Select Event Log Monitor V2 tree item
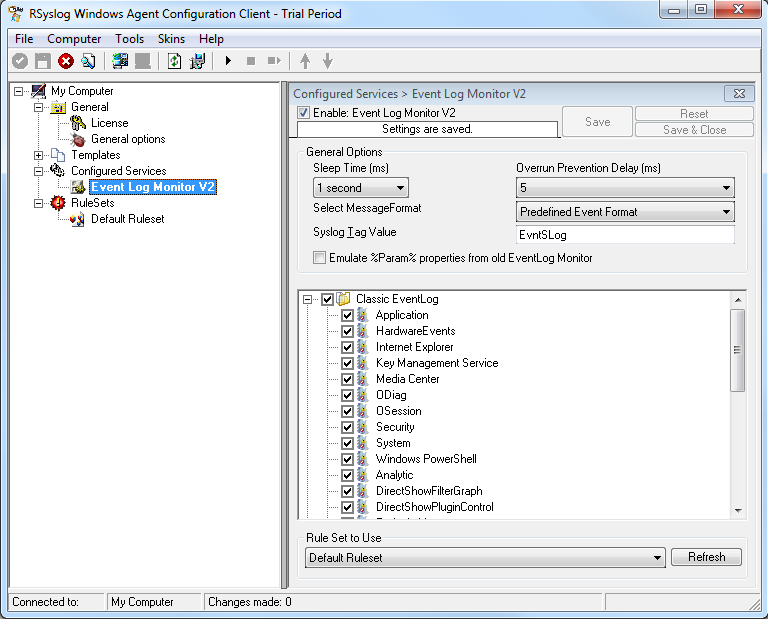 pyautogui.click(x=153, y=187)
